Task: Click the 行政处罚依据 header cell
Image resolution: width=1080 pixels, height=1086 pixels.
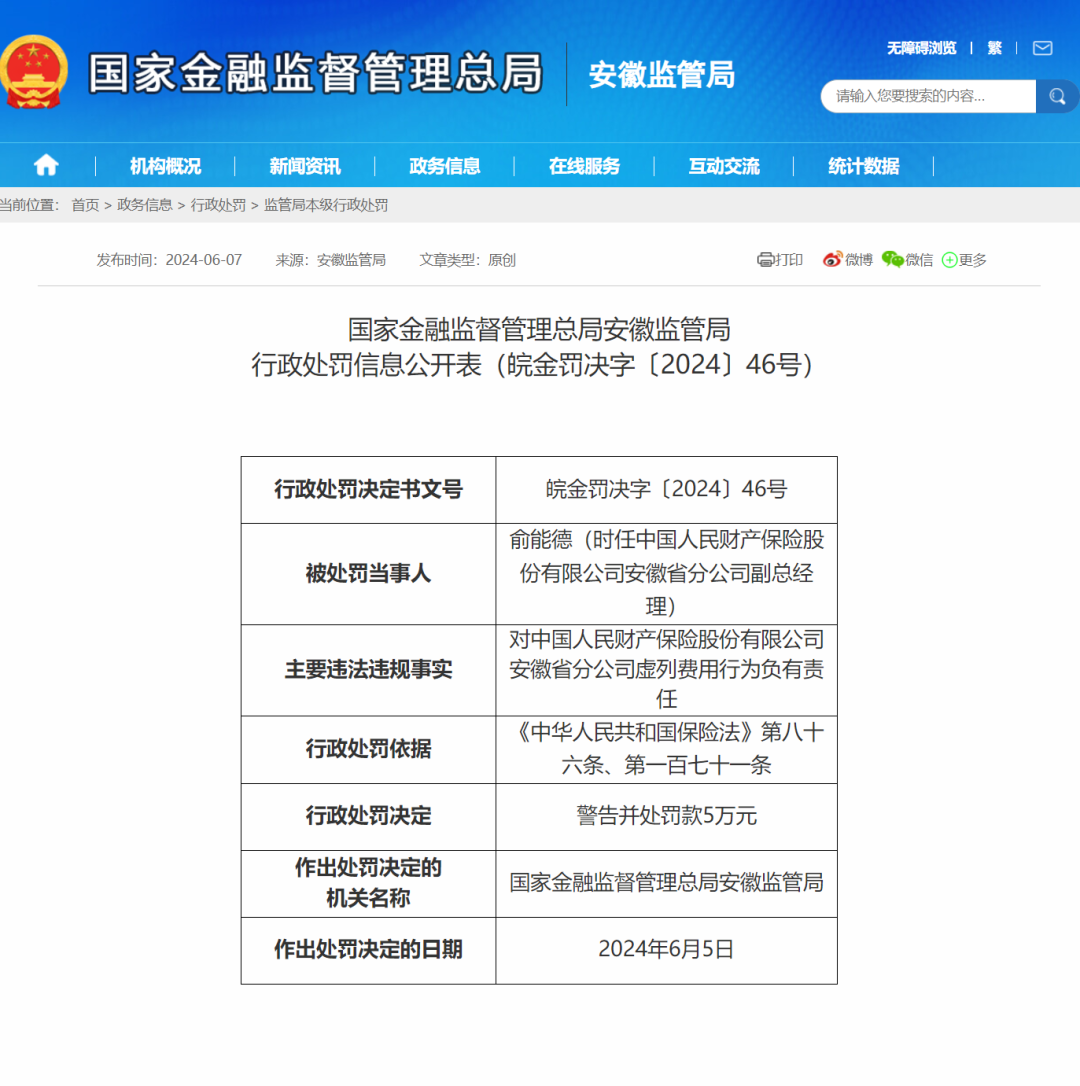Action: 369,749
